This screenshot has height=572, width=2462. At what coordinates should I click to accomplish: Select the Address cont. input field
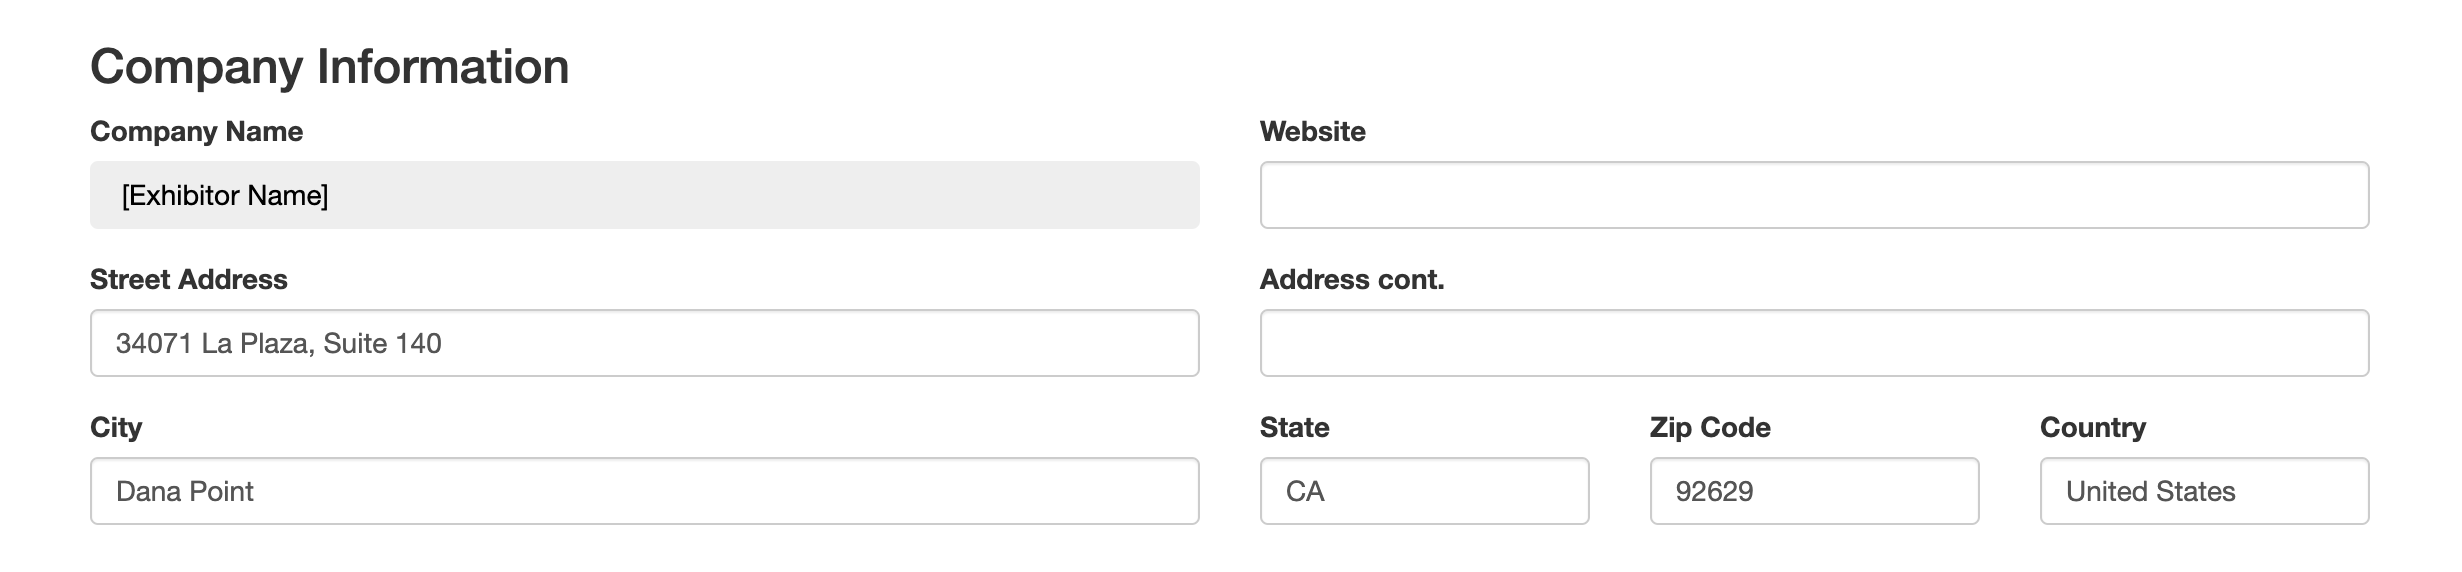[1814, 343]
